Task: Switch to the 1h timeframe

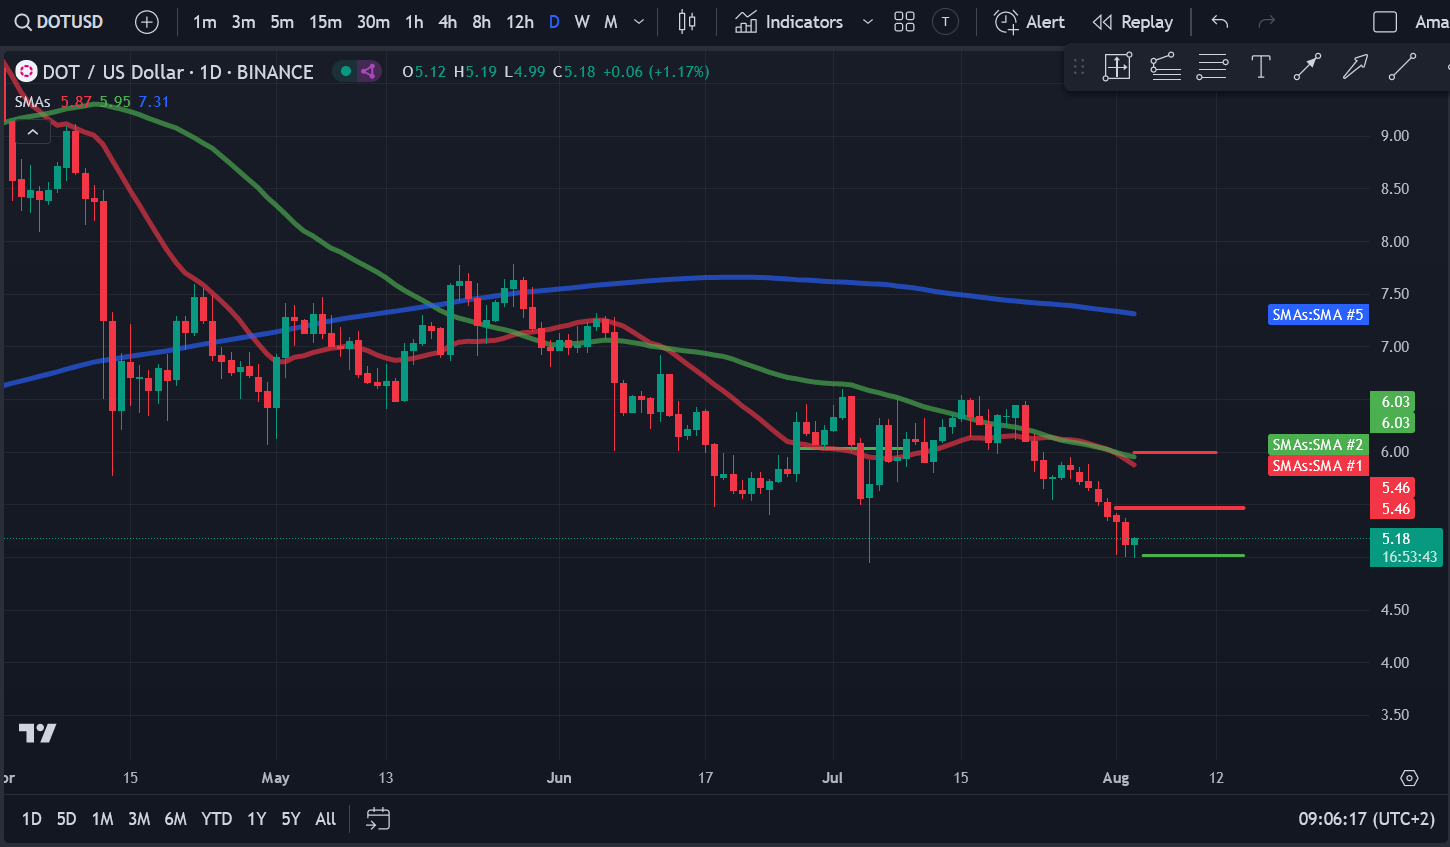Action: (414, 22)
